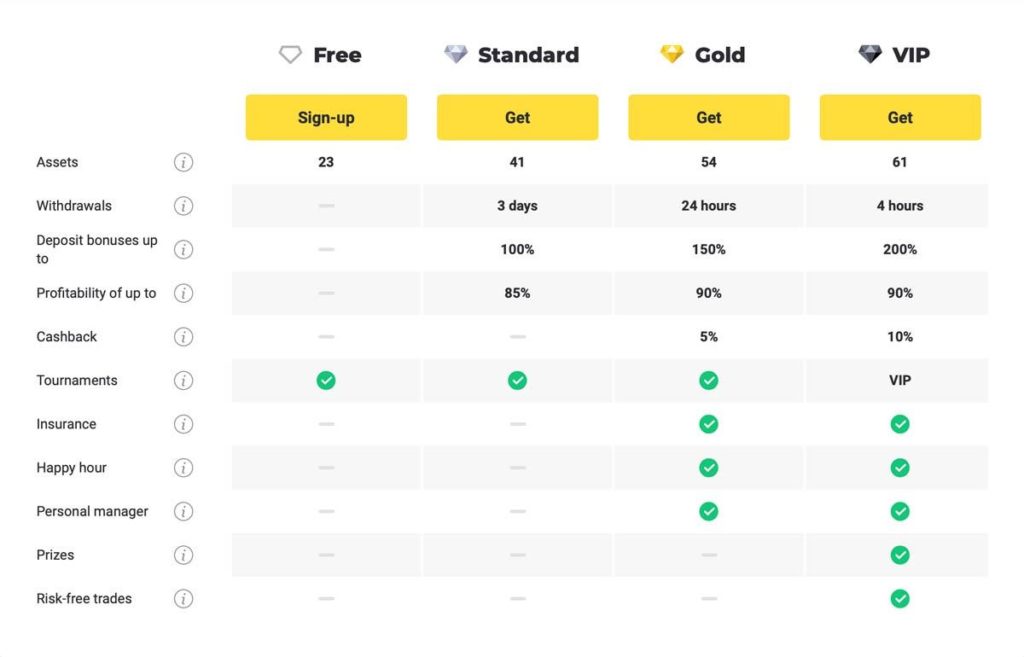Choose Get button under VIP plan
Viewport: 1024px width, 657px height.
(x=900, y=118)
